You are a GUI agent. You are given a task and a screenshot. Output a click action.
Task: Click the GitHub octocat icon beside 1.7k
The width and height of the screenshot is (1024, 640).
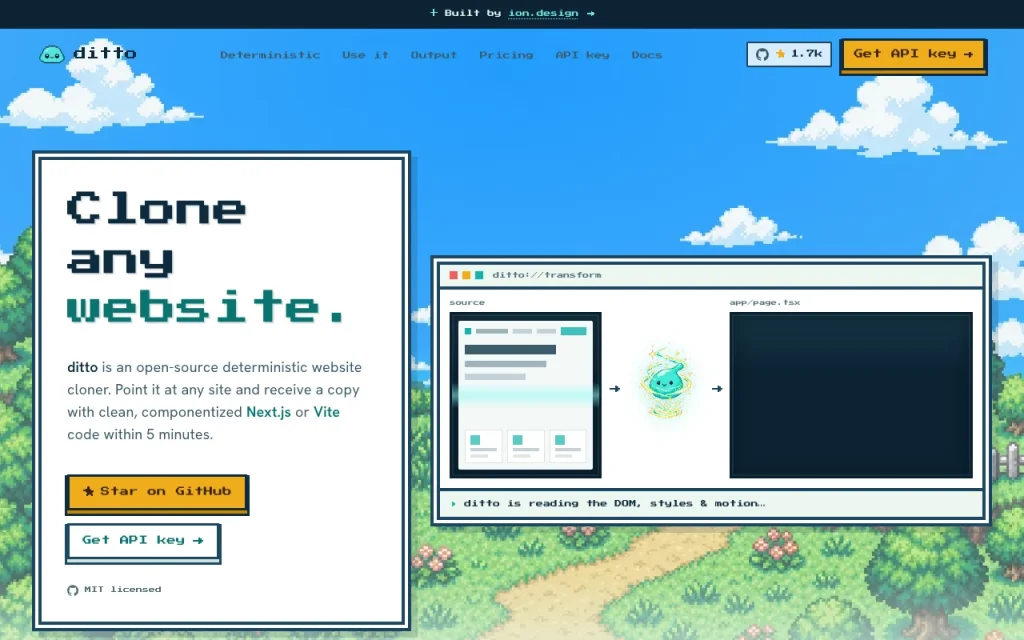pos(762,54)
